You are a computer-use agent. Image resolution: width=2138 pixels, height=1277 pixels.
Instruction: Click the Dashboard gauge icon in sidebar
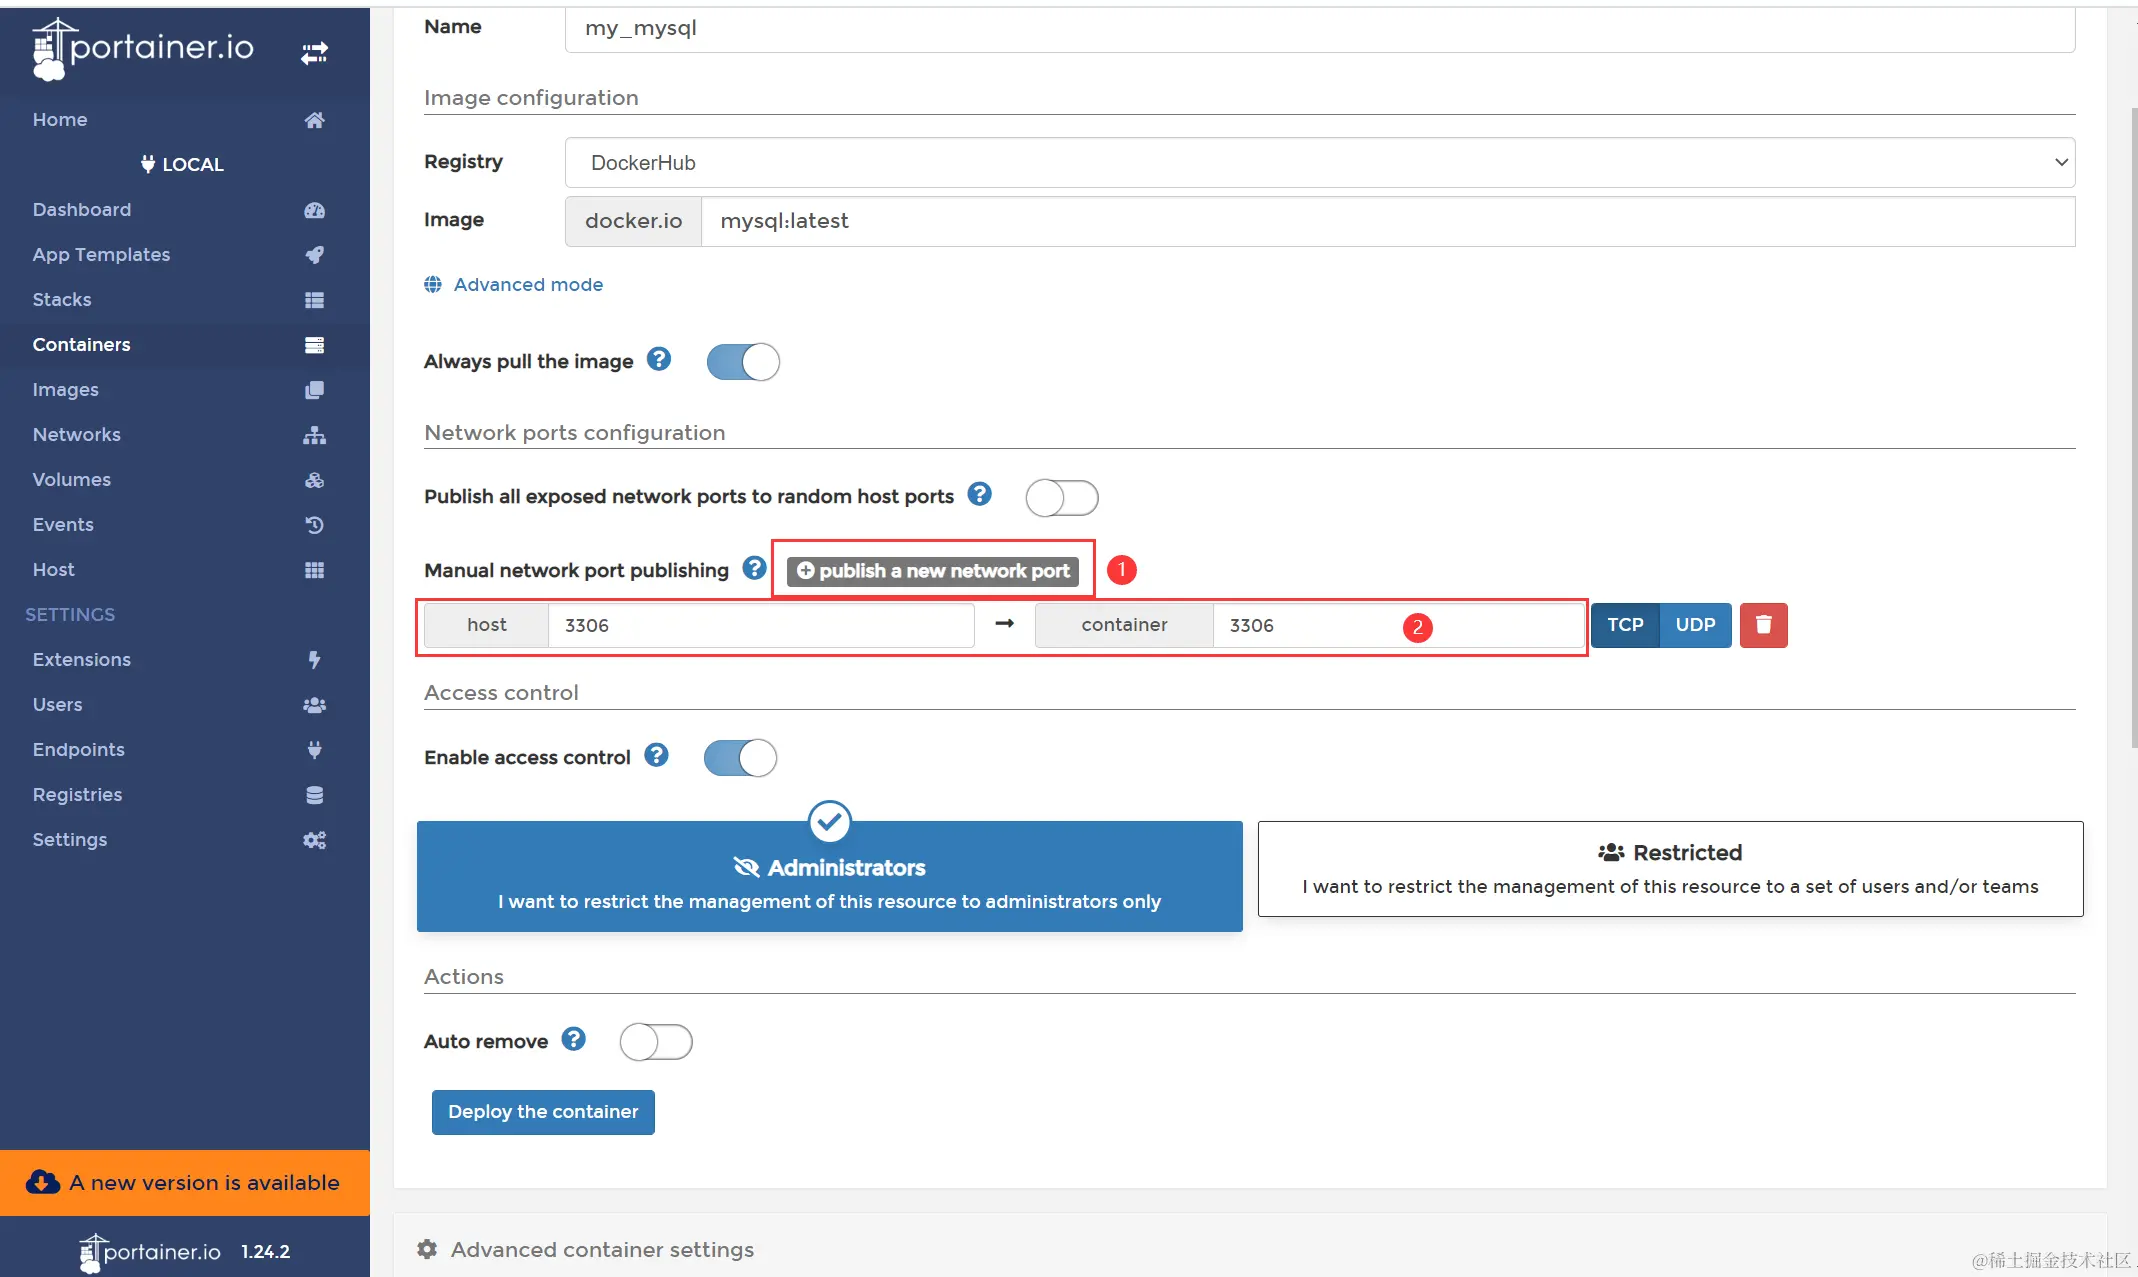click(314, 210)
